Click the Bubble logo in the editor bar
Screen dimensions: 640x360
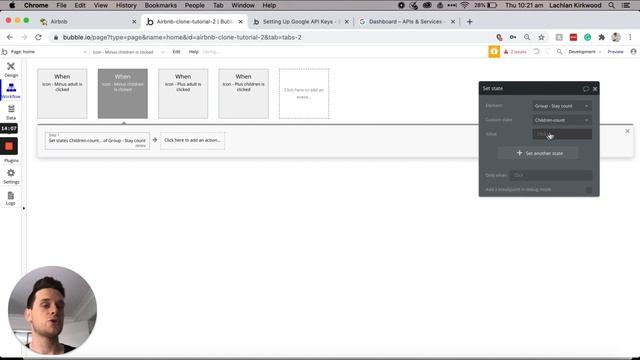point(4,52)
